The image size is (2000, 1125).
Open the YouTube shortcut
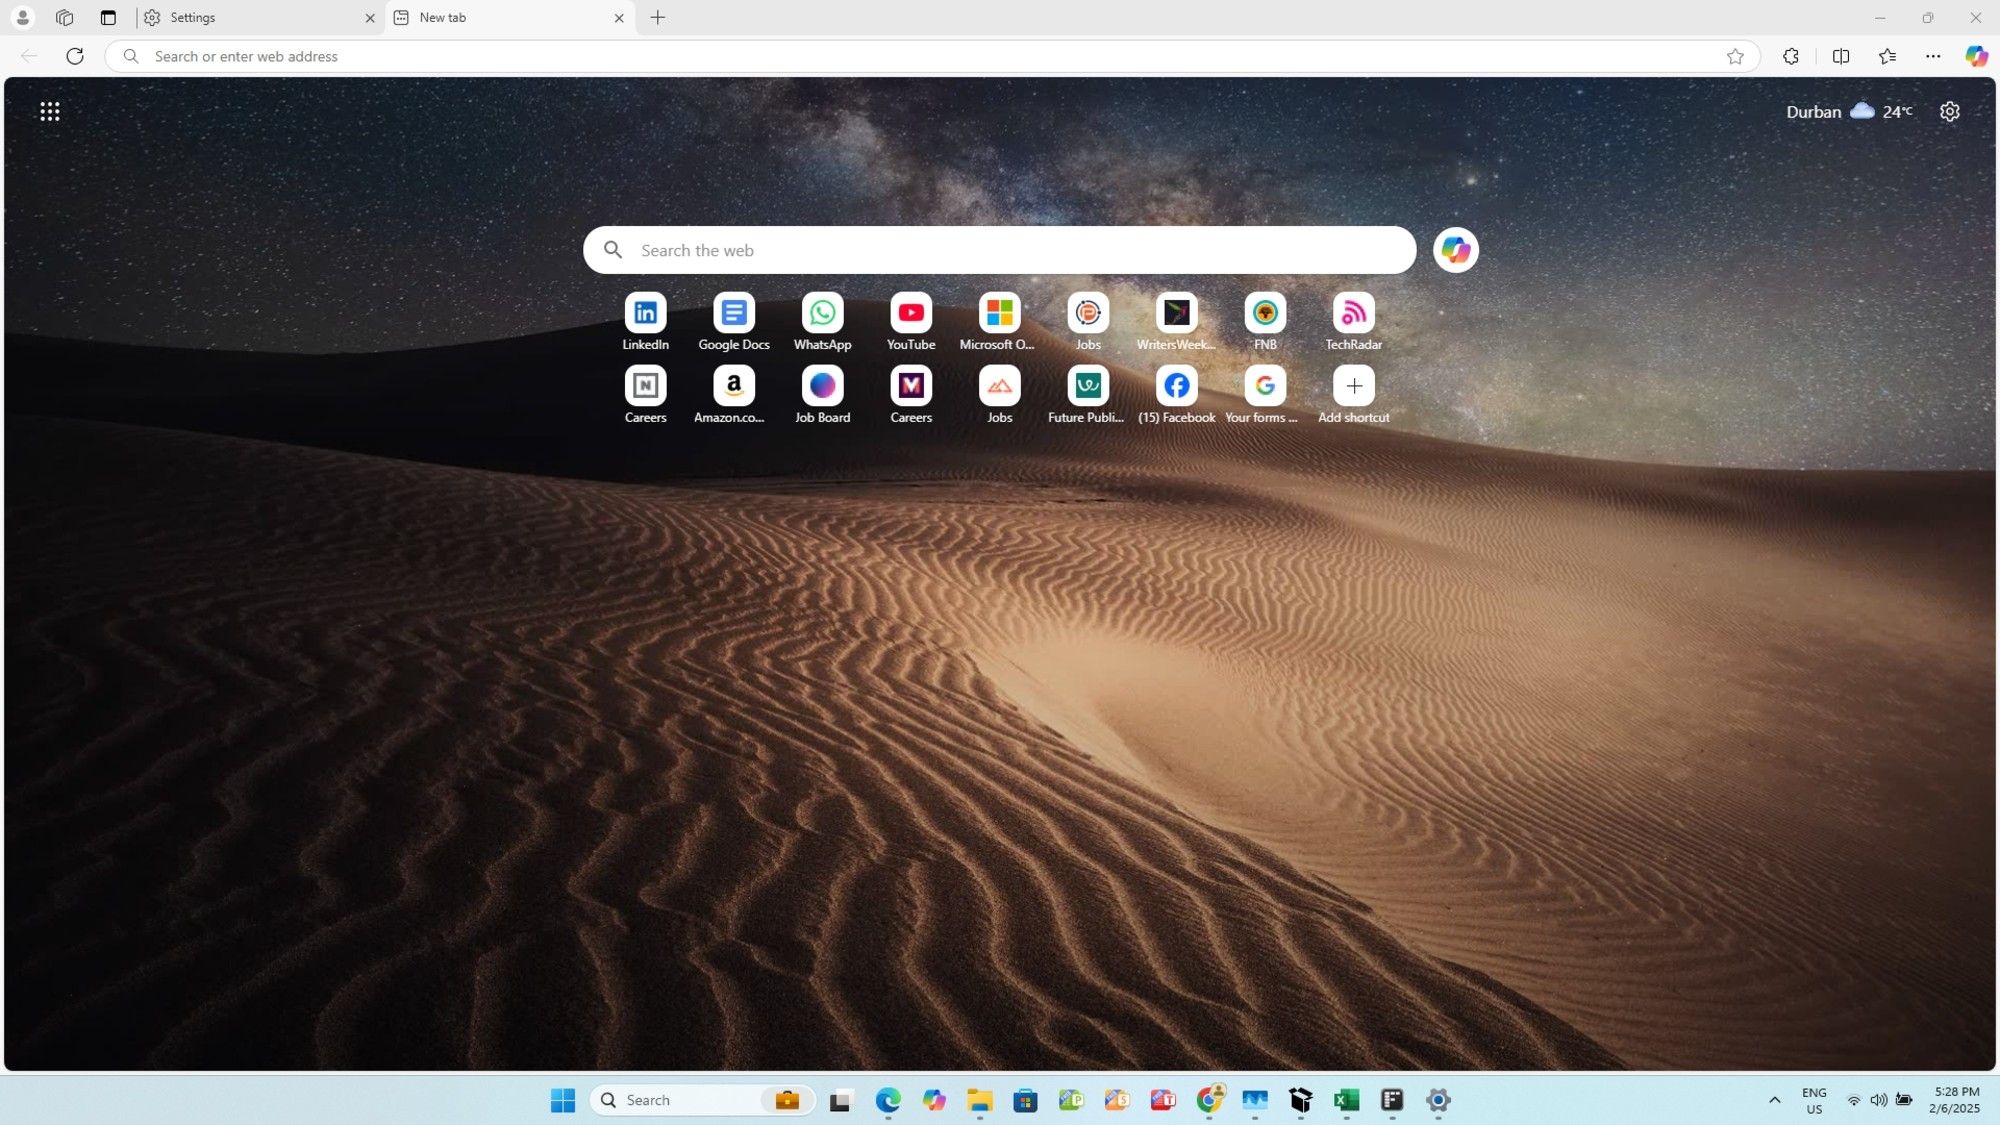click(x=911, y=314)
